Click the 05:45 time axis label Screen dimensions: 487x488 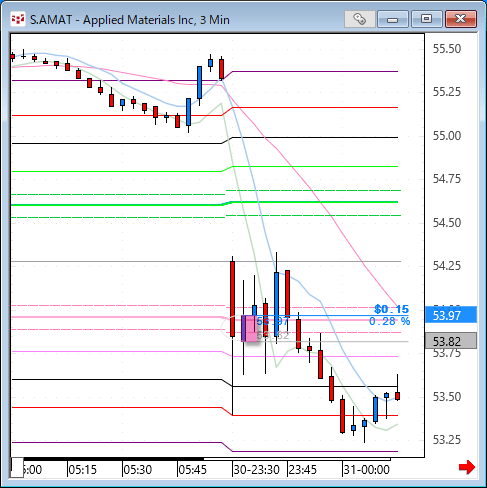pyautogui.click(x=192, y=470)
